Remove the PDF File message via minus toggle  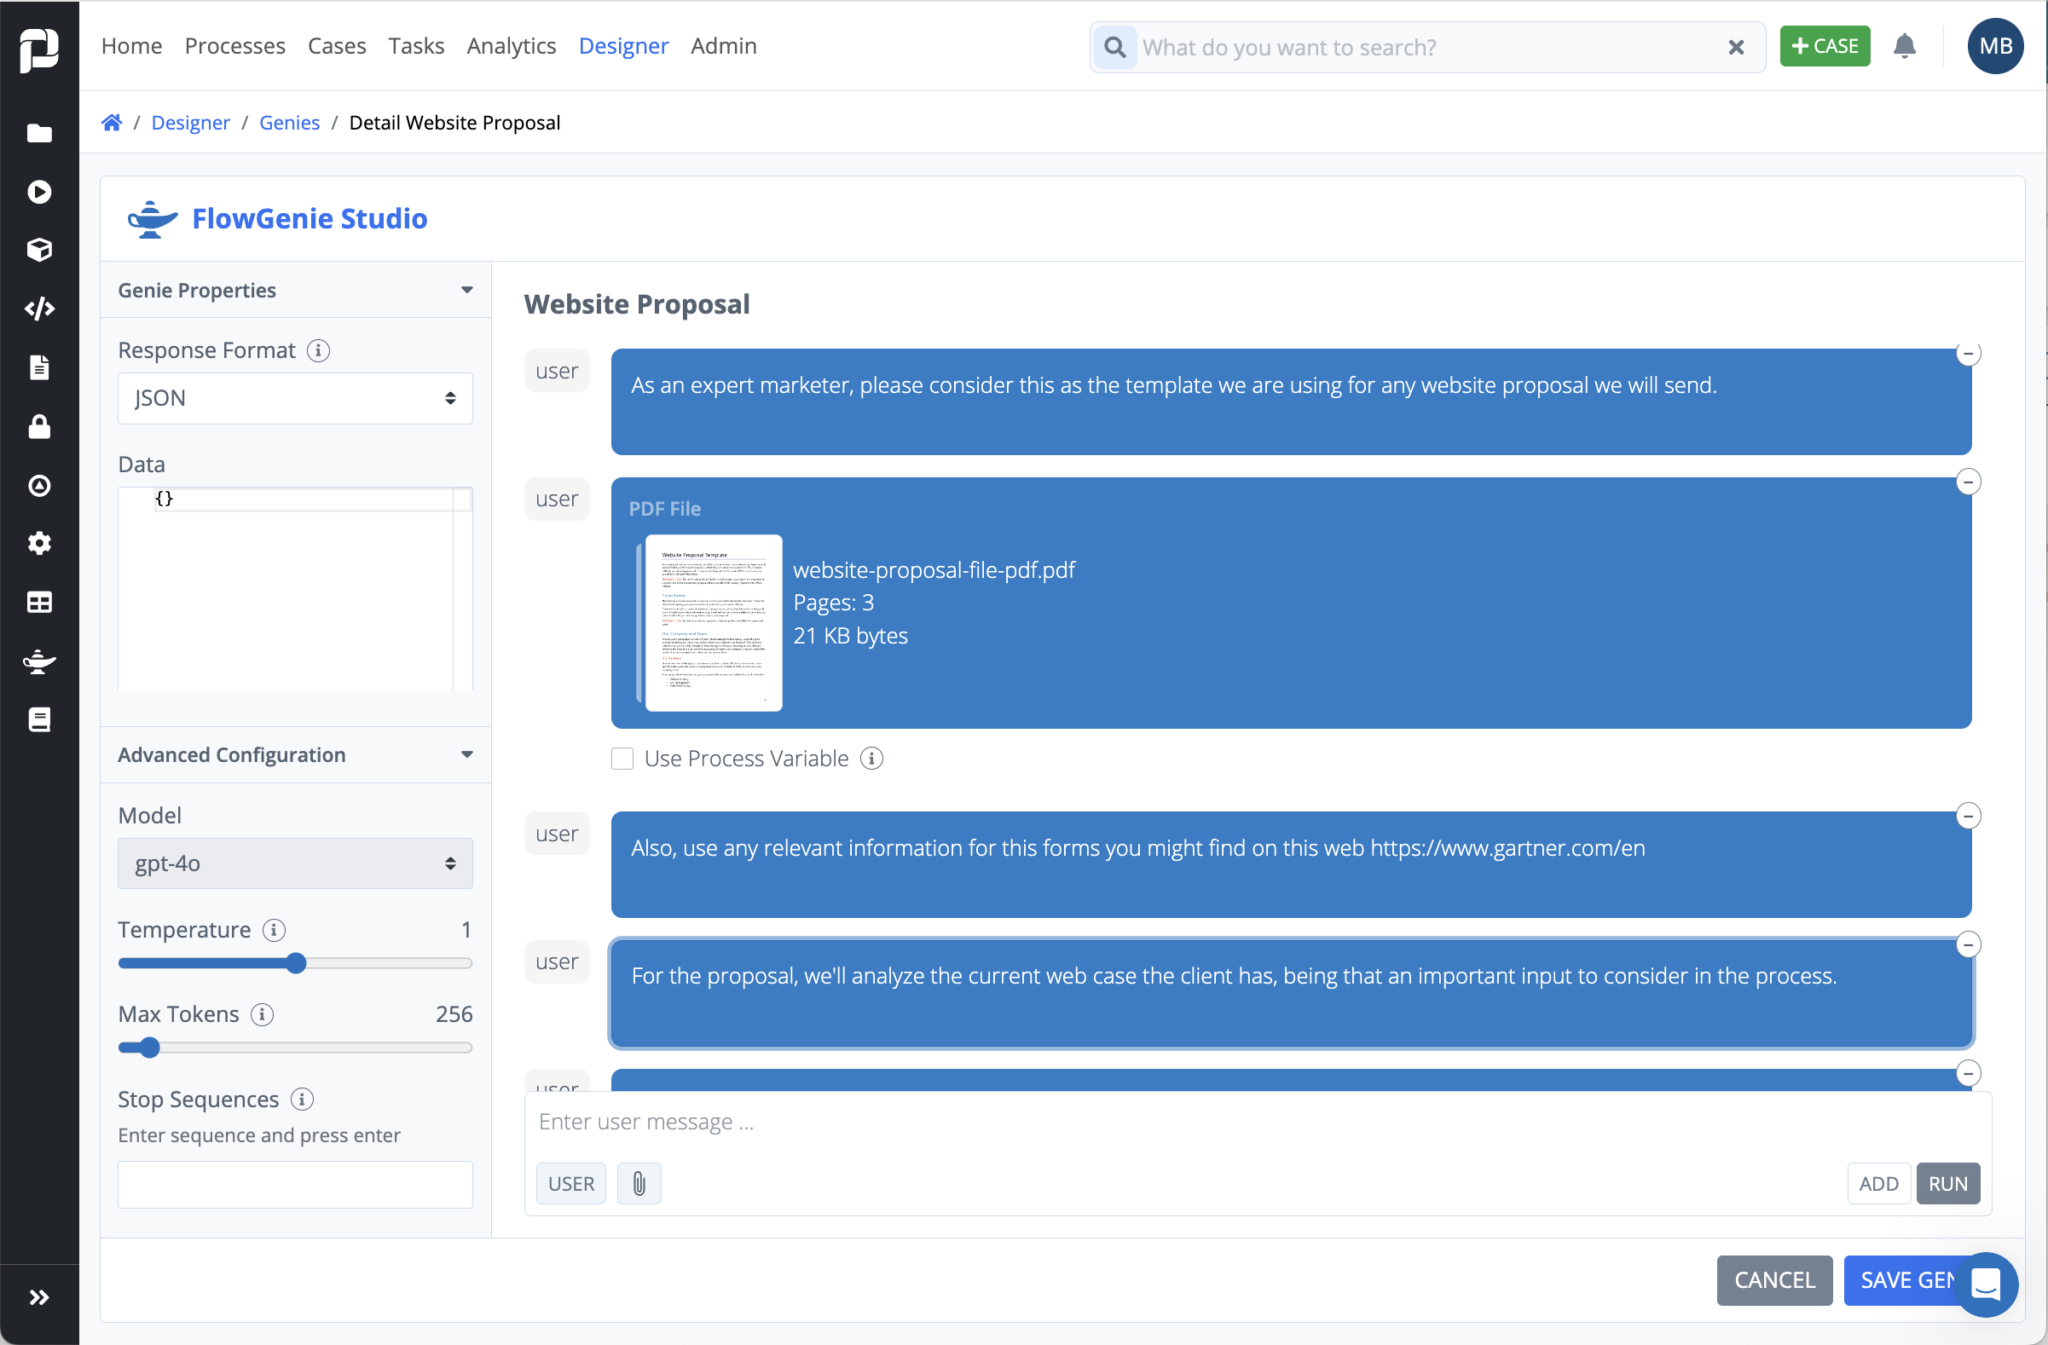pyautogui.click(x=1968, y=481)
